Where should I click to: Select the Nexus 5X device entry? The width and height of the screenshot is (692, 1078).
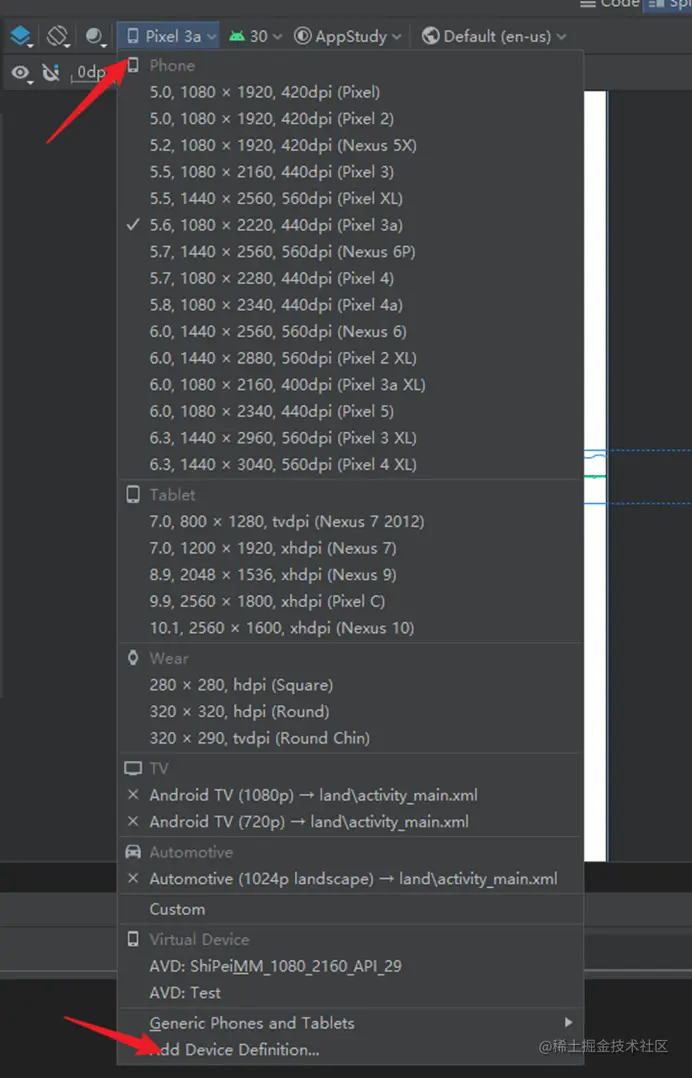pos(350,145)
